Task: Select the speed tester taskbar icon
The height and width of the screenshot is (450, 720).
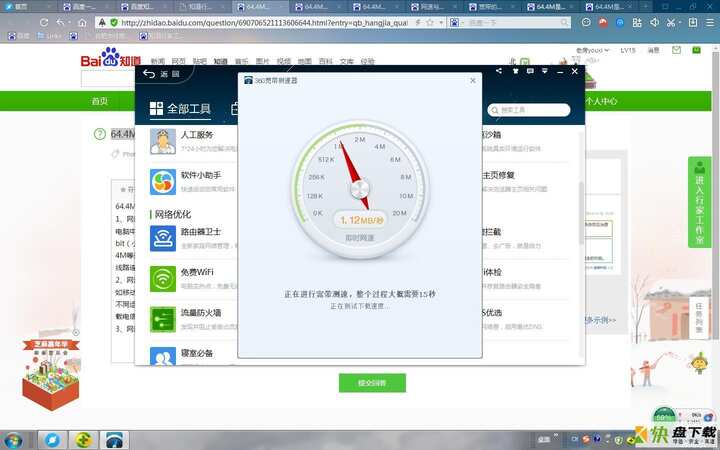Action: (x=114, y=440)
